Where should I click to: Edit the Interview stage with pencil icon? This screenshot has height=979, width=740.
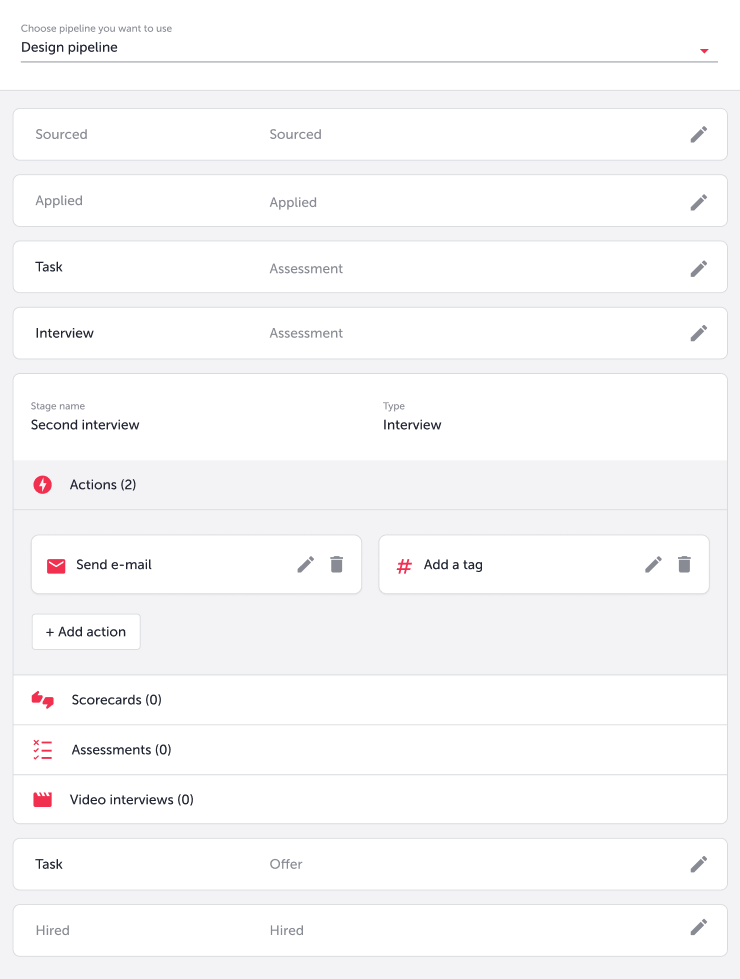(699, 333)
